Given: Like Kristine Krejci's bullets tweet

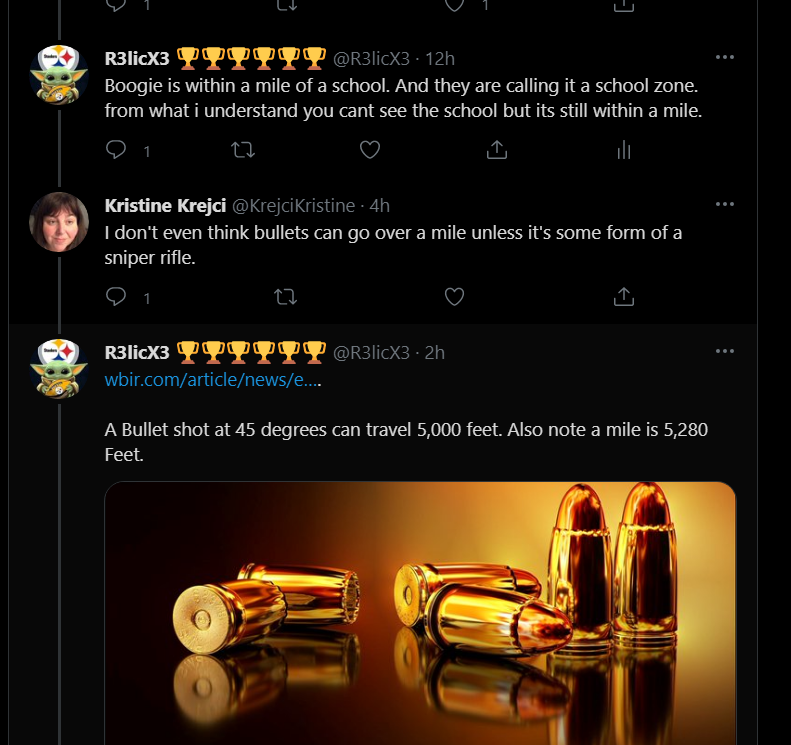Looking at the screenshot, I should pyautogui.click(x=455, y=296).
